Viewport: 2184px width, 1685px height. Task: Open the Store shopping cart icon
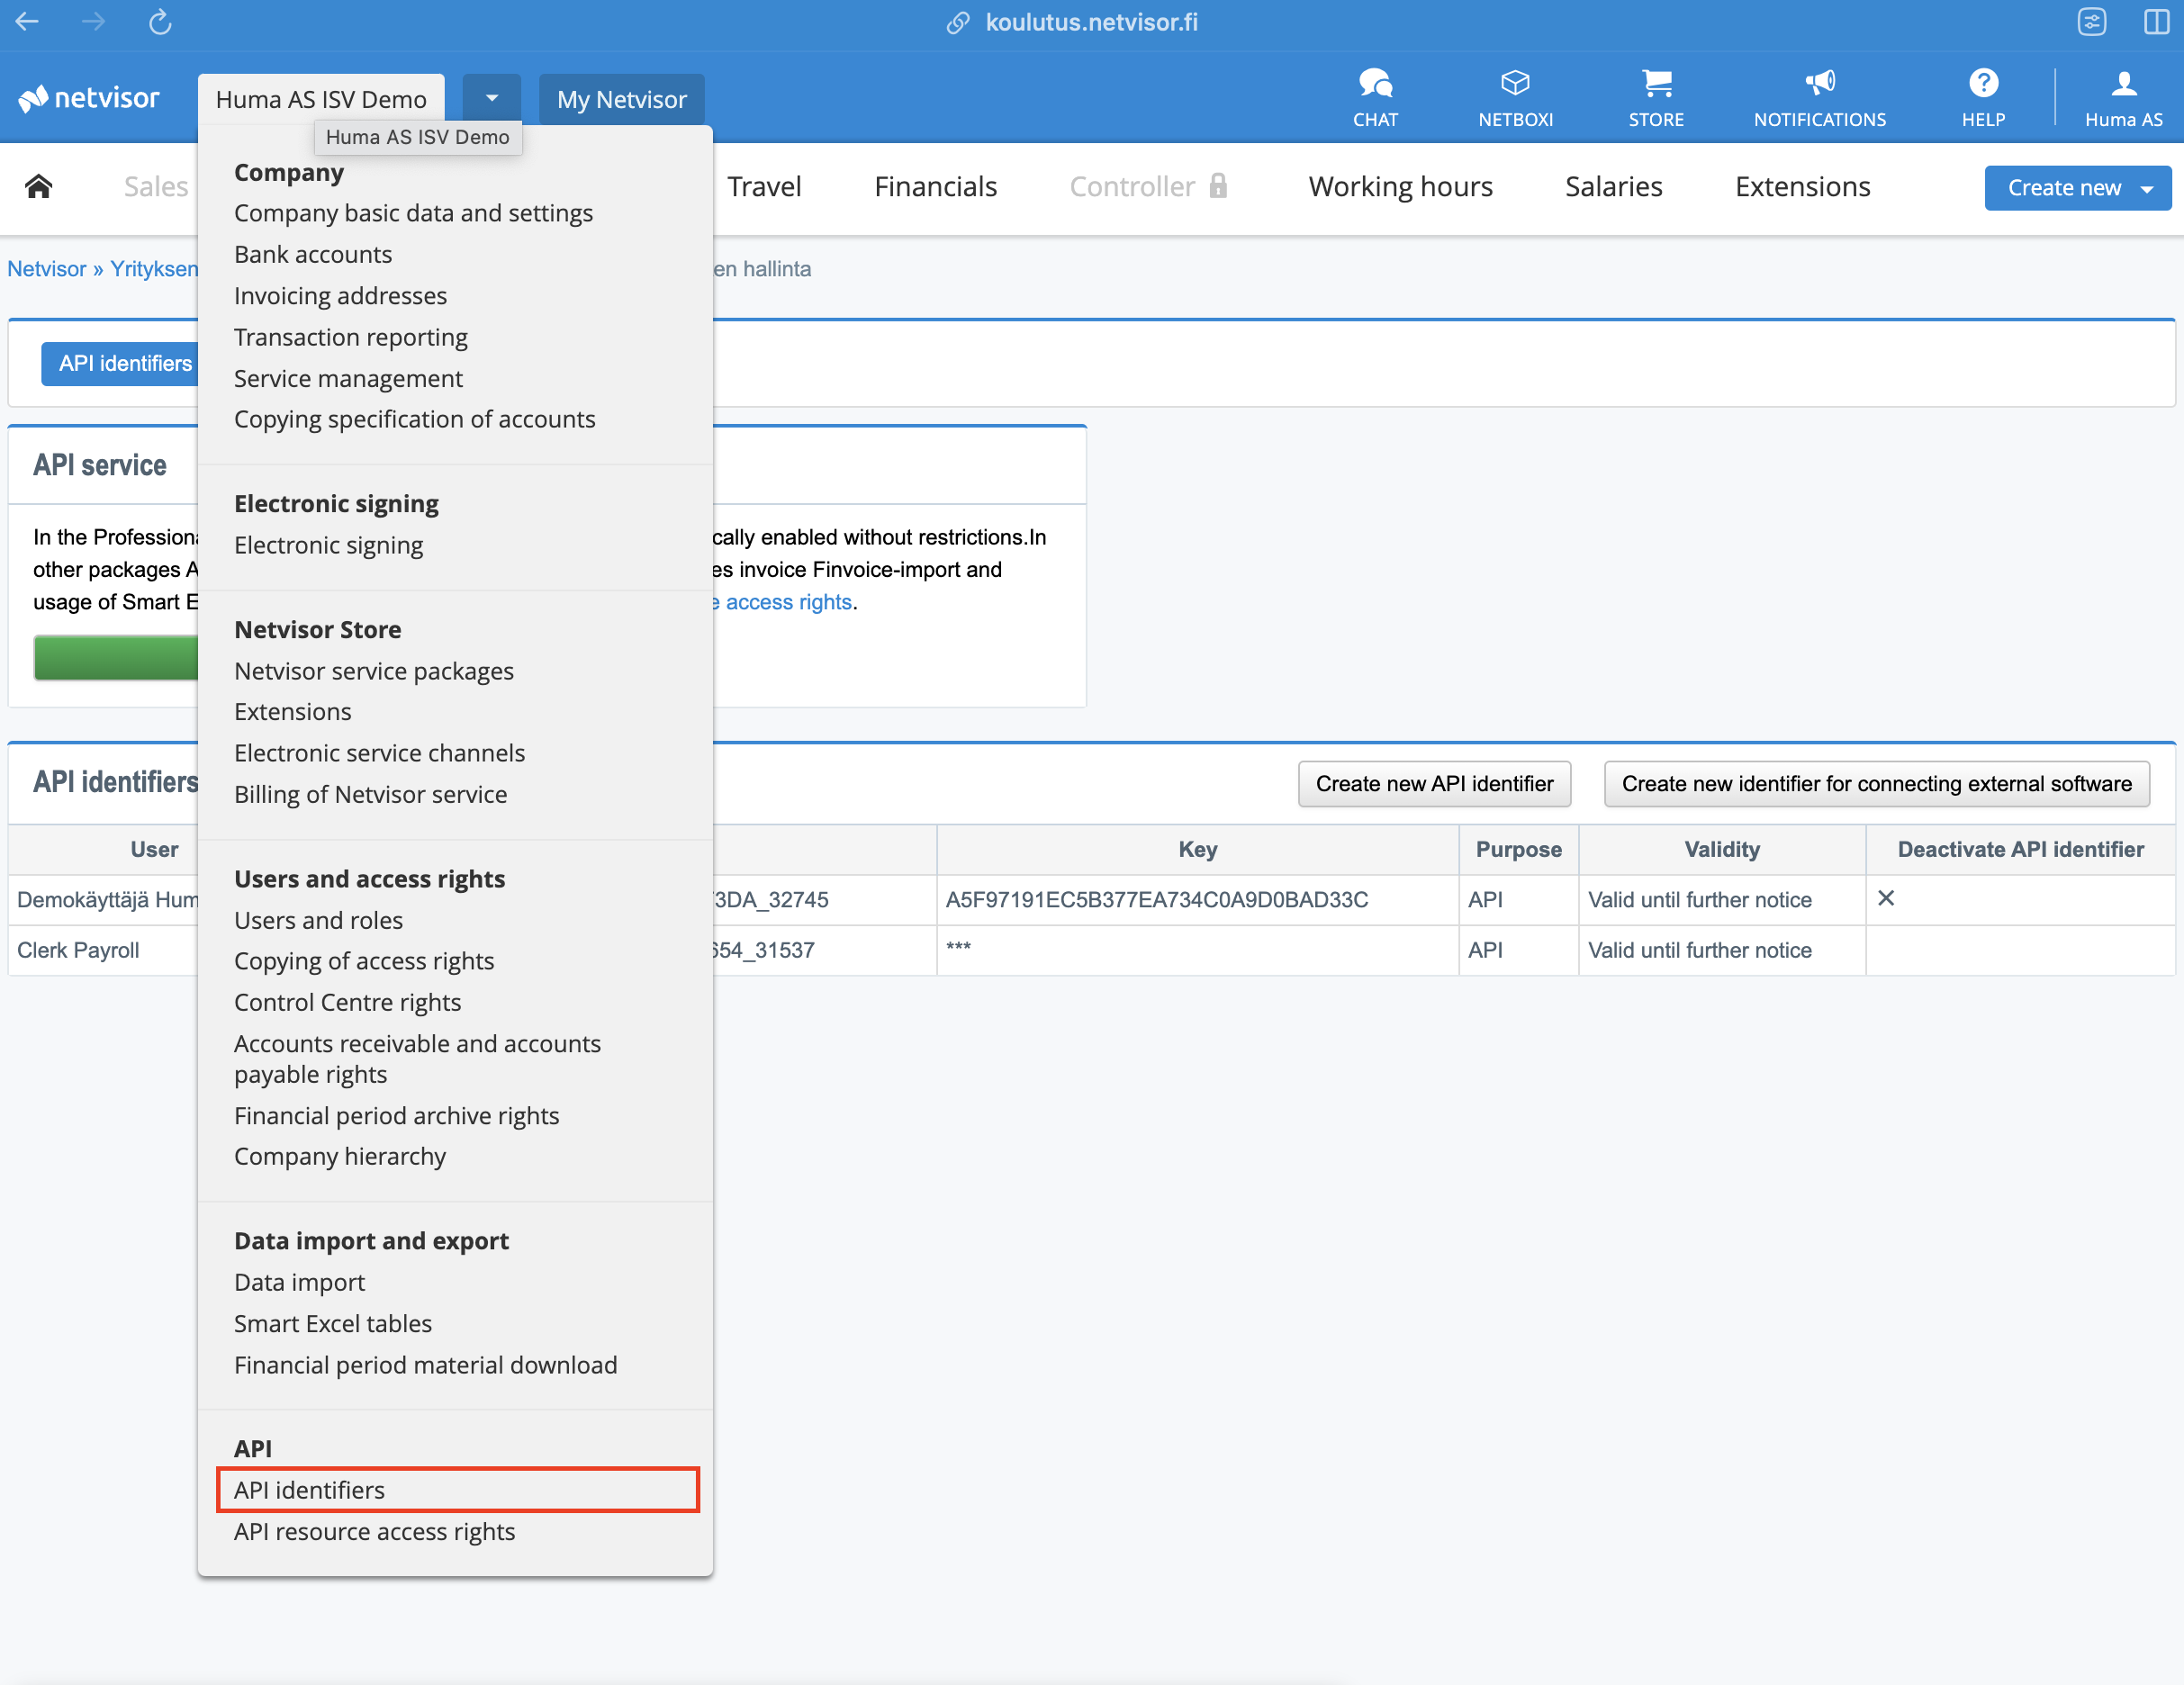(x=1656, y=98)
